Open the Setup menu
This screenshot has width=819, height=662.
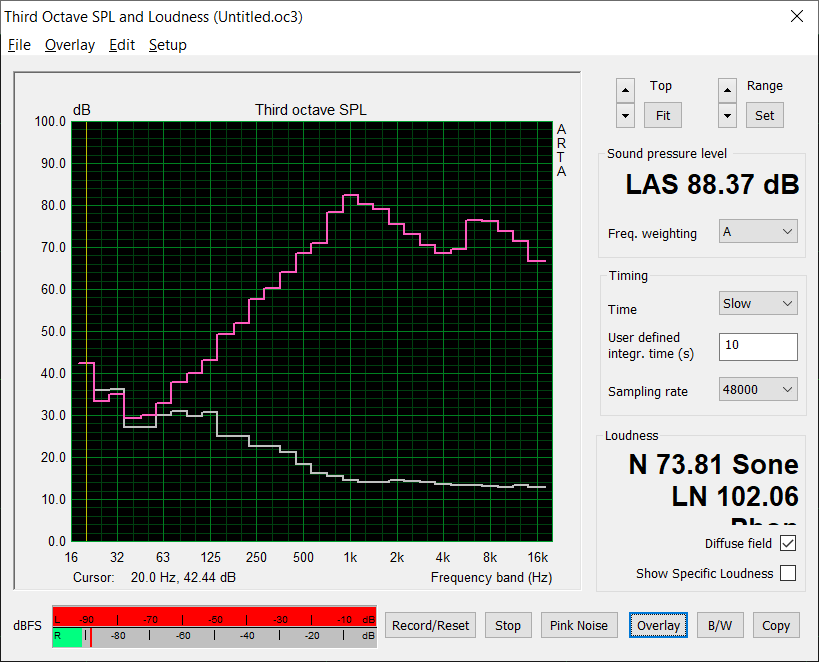click(x=167, y=45)
